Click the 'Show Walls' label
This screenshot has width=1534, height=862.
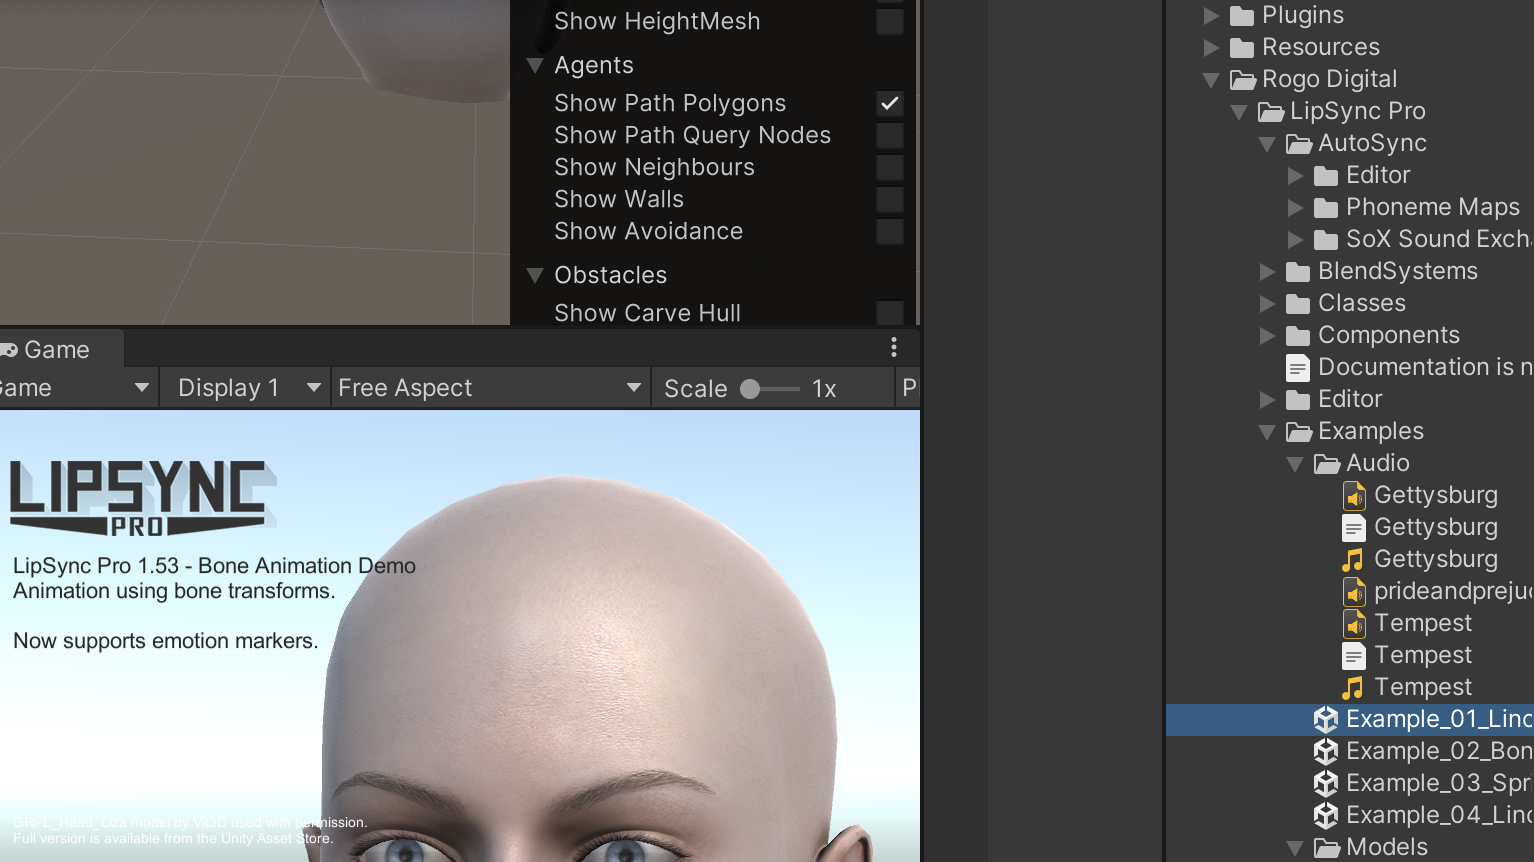click(619, 199)
